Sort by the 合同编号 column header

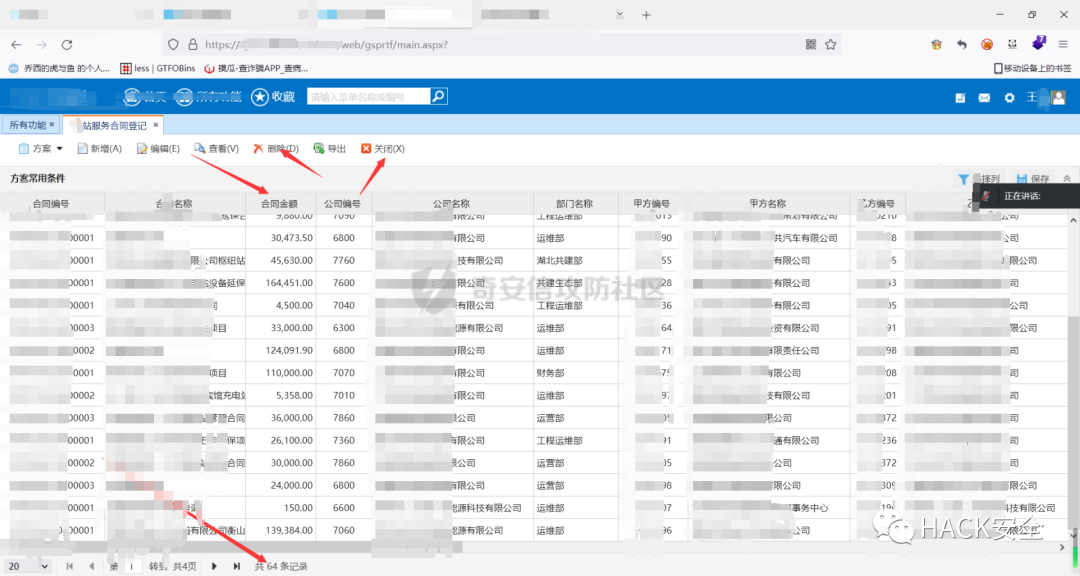point(52,204)
